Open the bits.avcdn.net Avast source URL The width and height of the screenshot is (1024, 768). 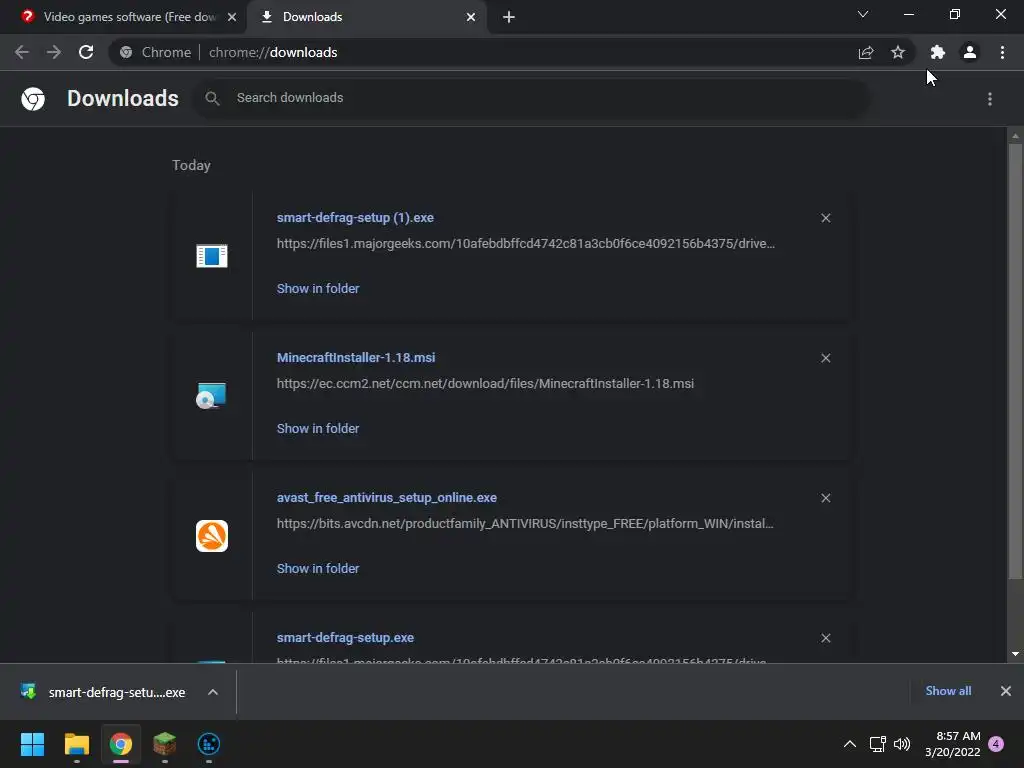point(525,524)
